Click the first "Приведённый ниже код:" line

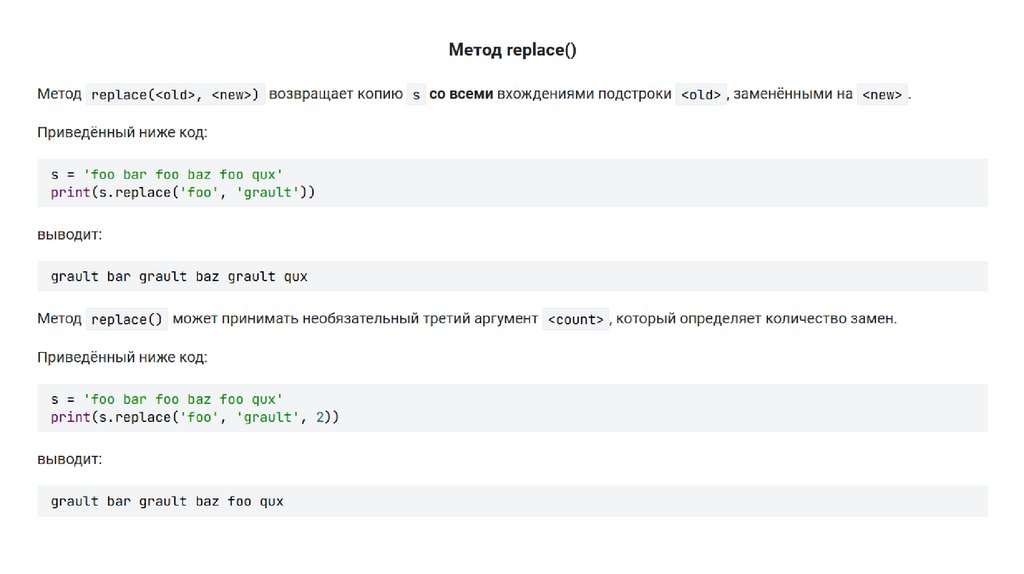coord(122,132)
